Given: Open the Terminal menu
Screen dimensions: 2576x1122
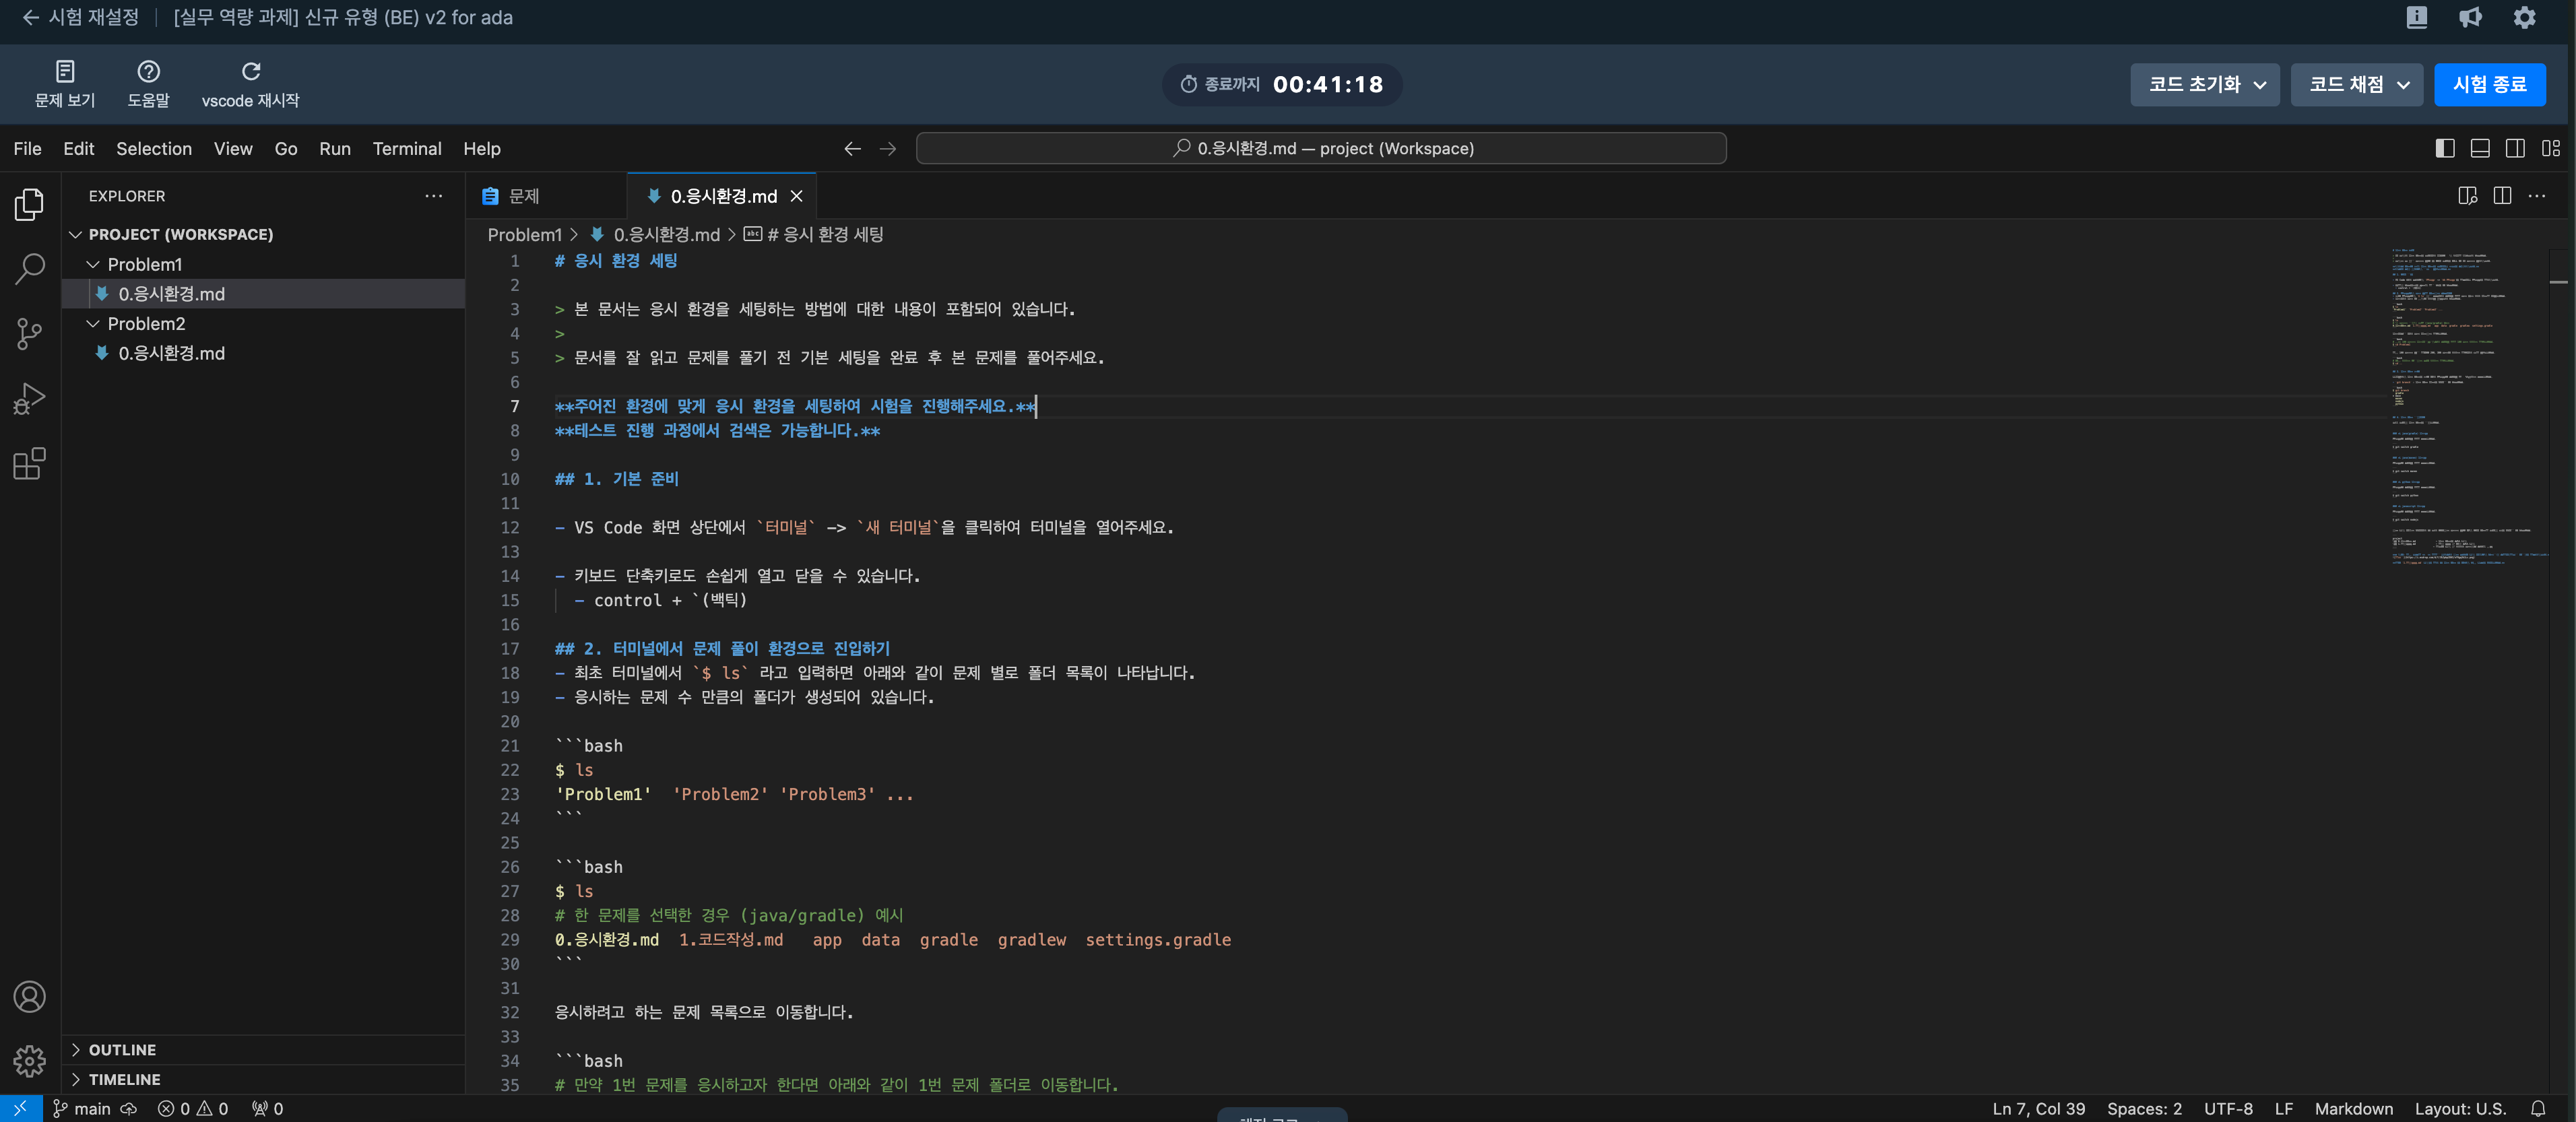Looking at the screenshot, I should pos(406,148).
